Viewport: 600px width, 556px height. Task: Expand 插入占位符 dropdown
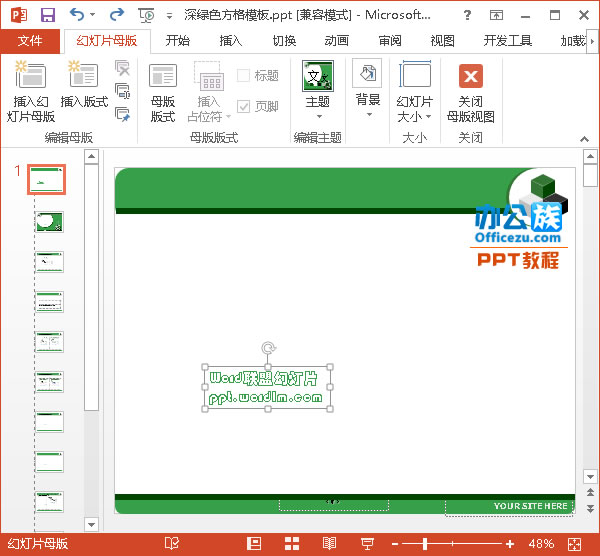[x=209, y=91]
